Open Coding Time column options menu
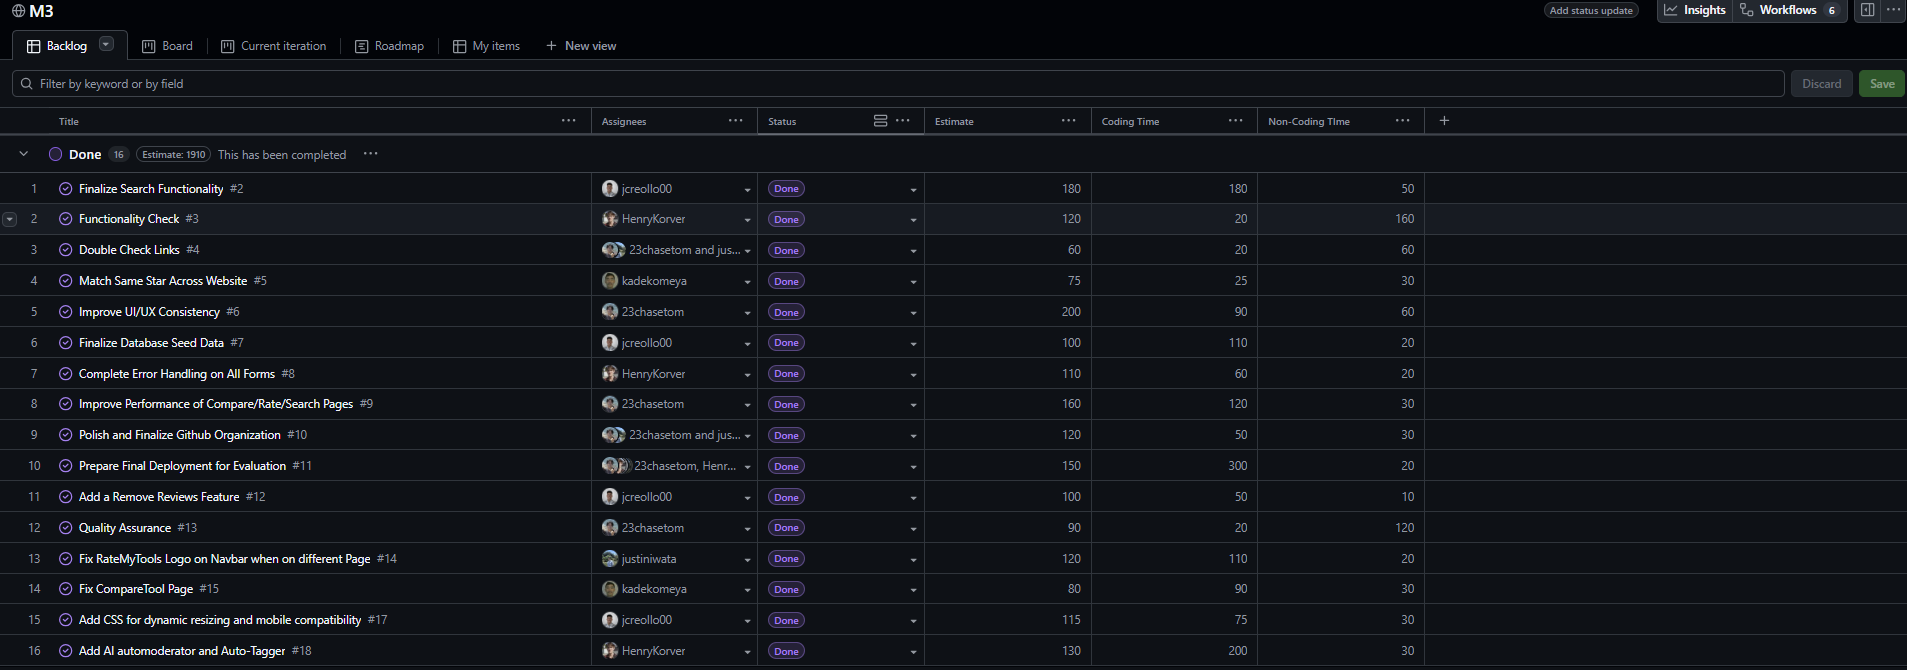Image resolution: width=1907 pixels, height=670 pixels. coord(1235,121)
